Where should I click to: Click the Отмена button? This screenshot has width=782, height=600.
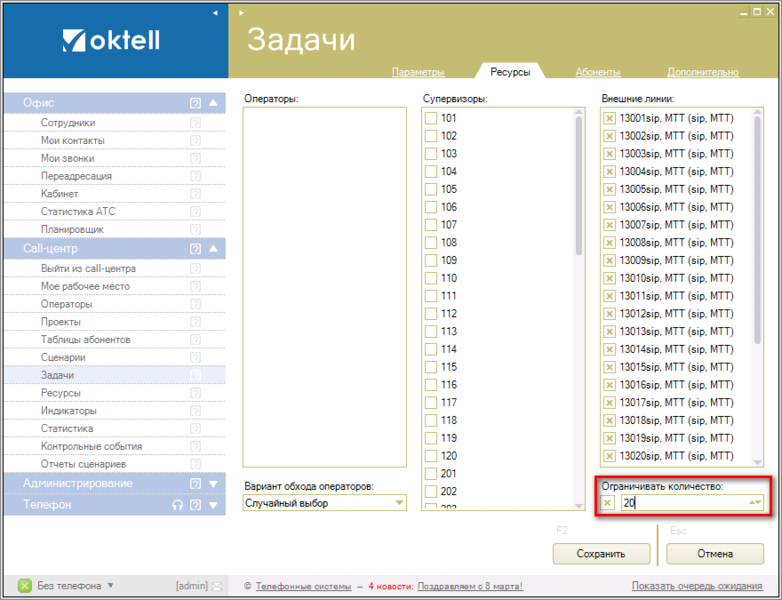point(715,554)
